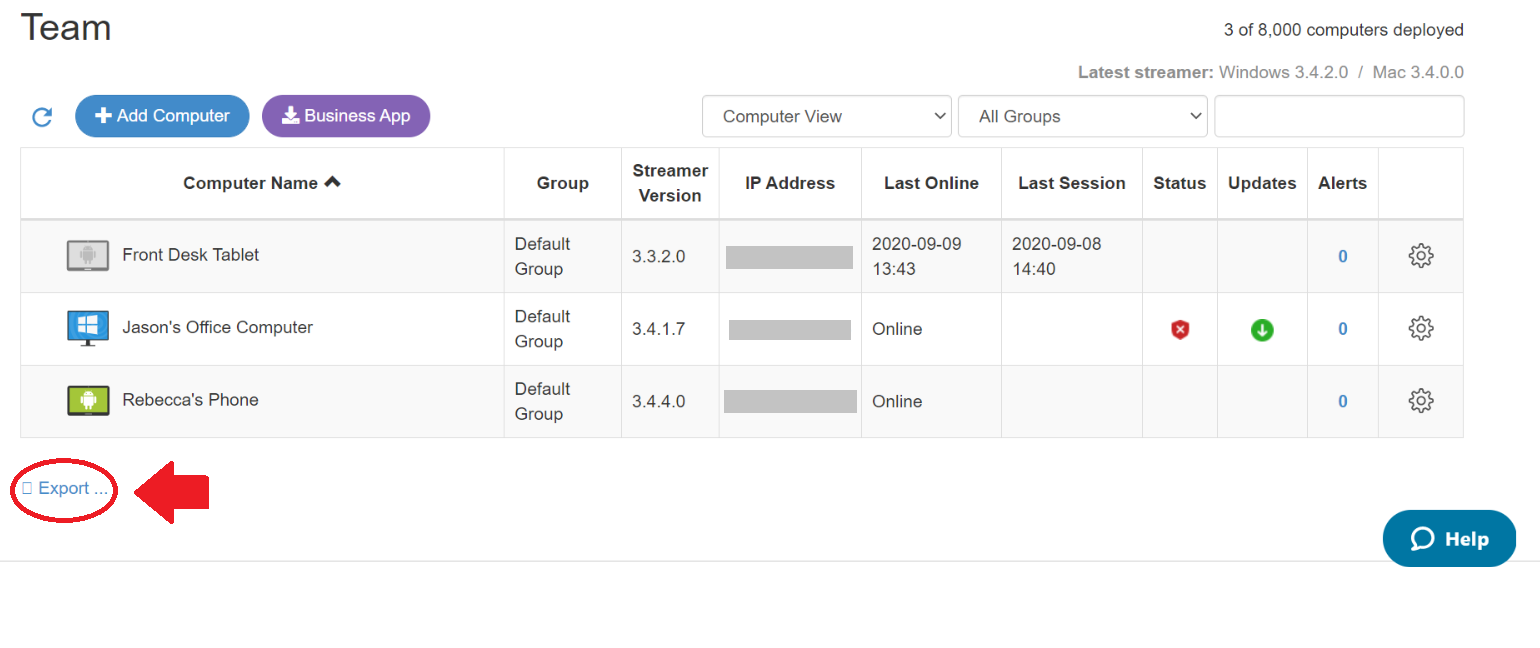This screenshot has height=648, width=1540.
Task: Click the refresh list icon
Action: click(x=42, y=117)
